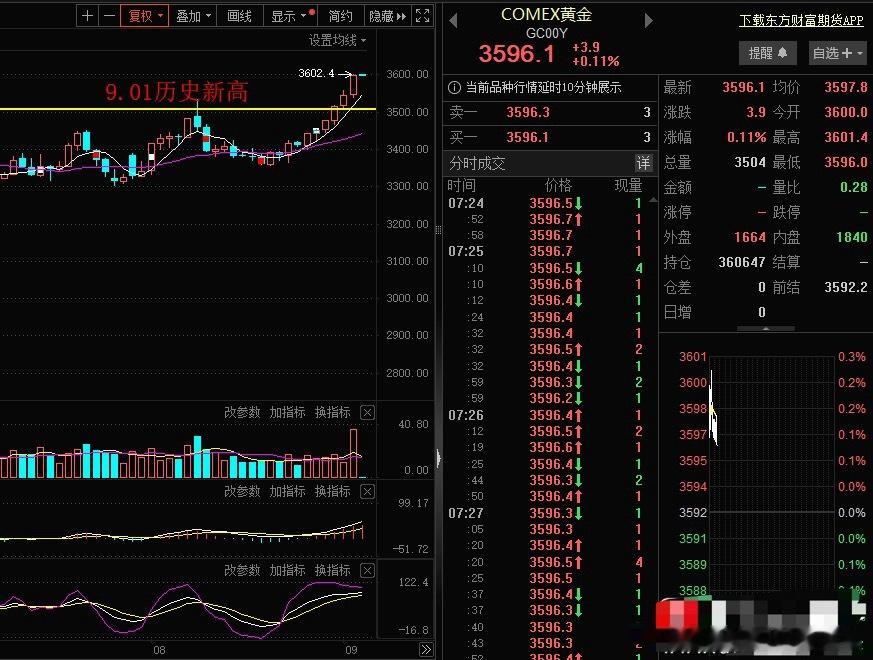
Task: Go to next instrument with right arrow
Action: click(x=648, y=21)
